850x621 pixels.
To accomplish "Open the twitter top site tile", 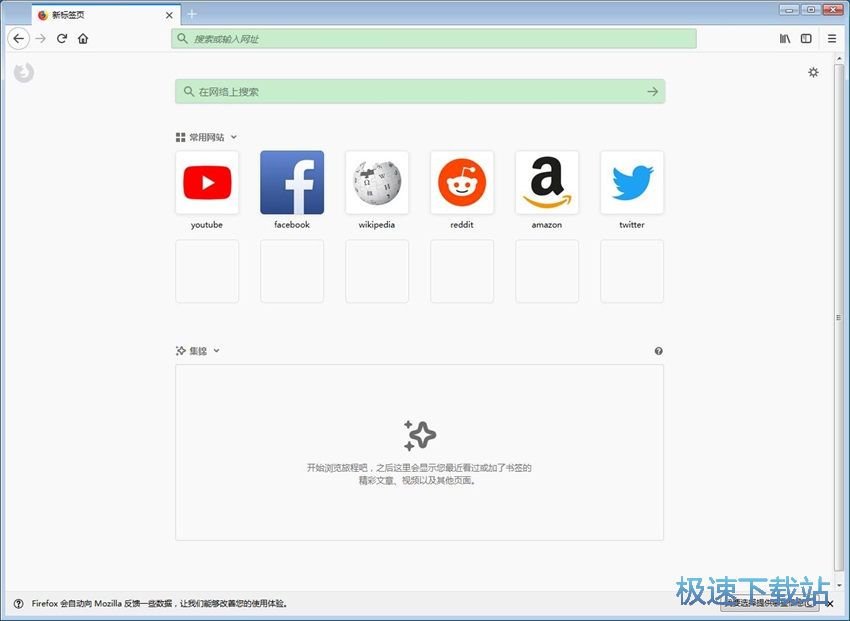I will [632, 183].
